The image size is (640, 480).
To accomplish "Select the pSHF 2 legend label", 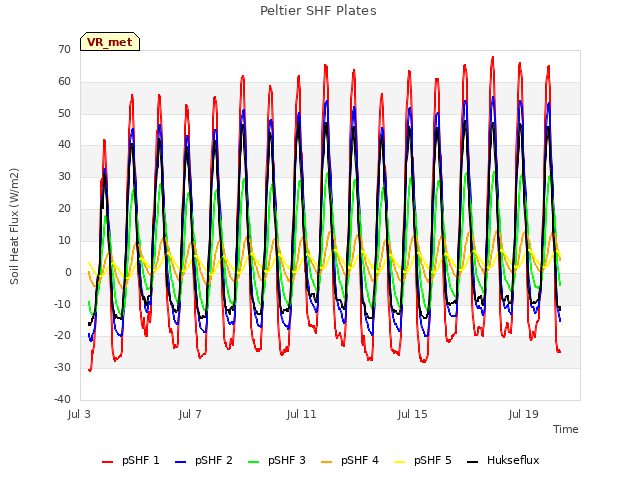I will [x=214, y=460].
